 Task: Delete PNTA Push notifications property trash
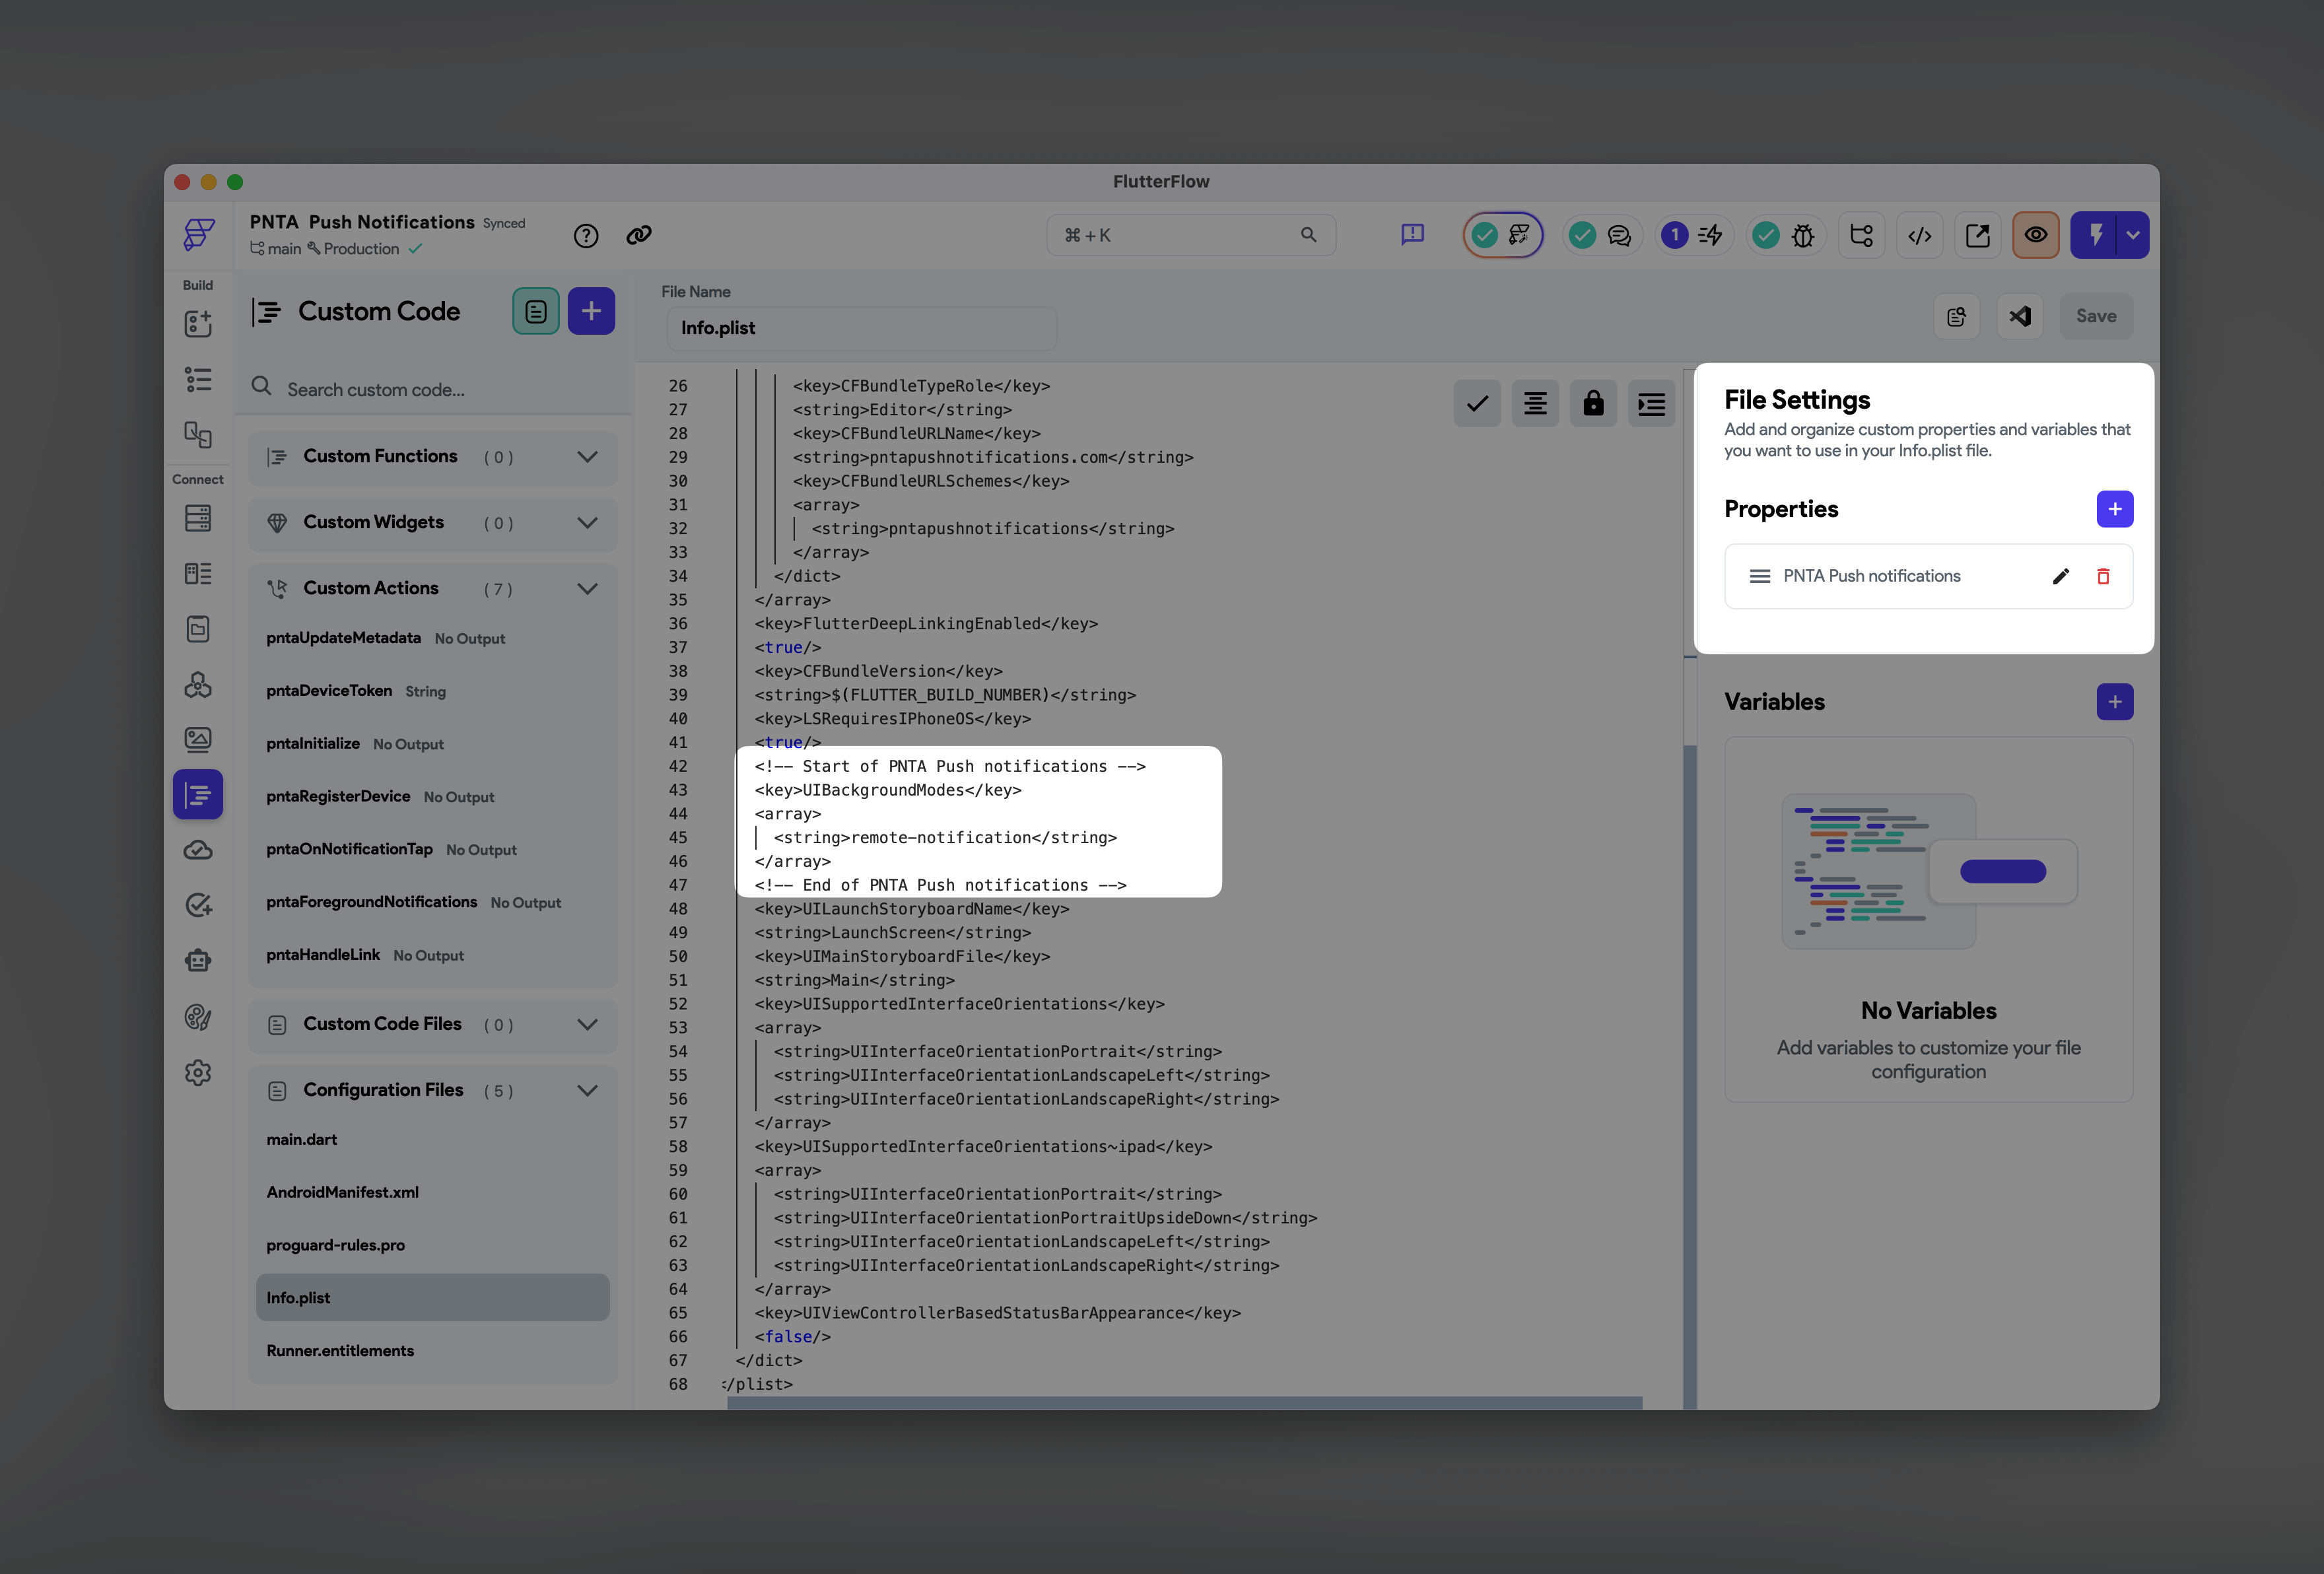coord(2102,577)
